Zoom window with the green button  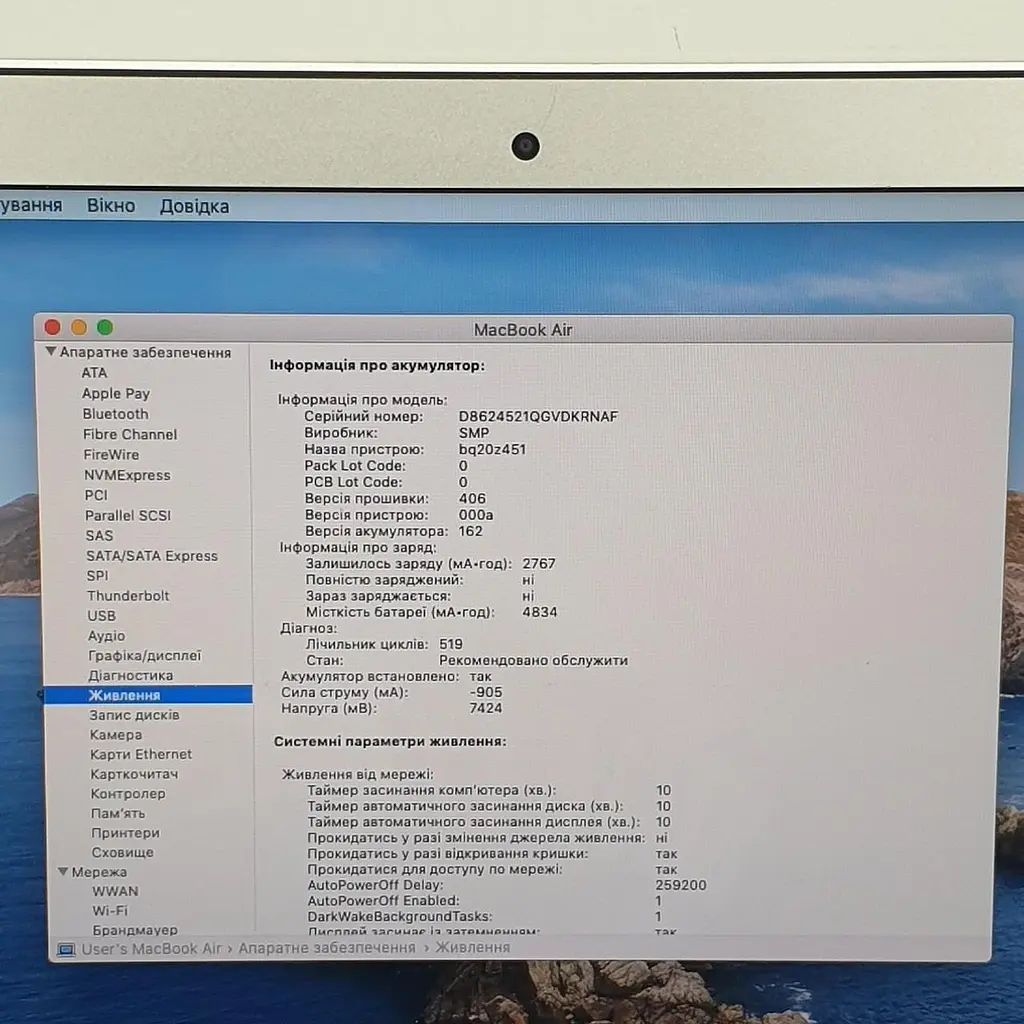click(105, 327)
